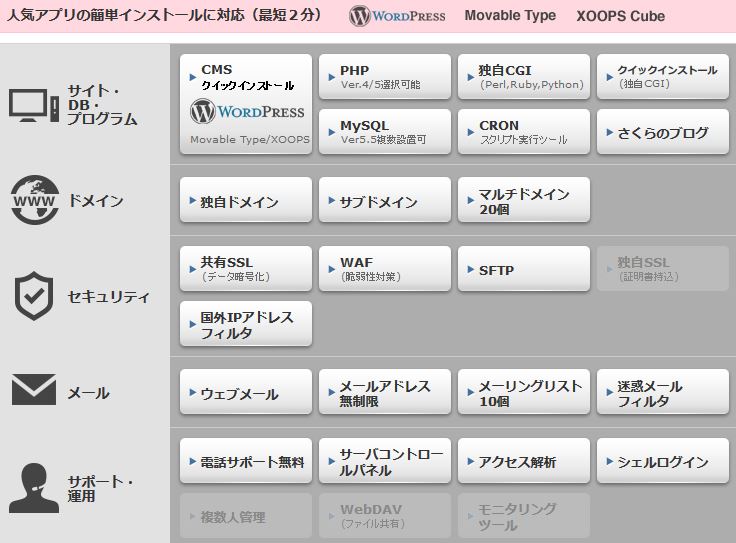
Task: Click the WordPress logo inside CMS tile
Action: coord(246,111)
